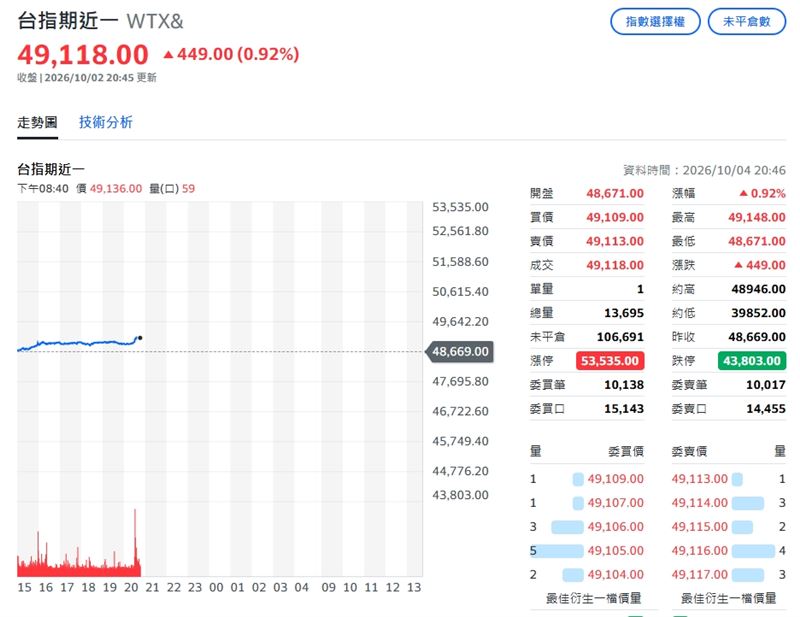The height and width of the screenshot is (617, 800).
Task: Click the 委買口 value 15,143
Action: pyautogui.click(x=624, y=409)
